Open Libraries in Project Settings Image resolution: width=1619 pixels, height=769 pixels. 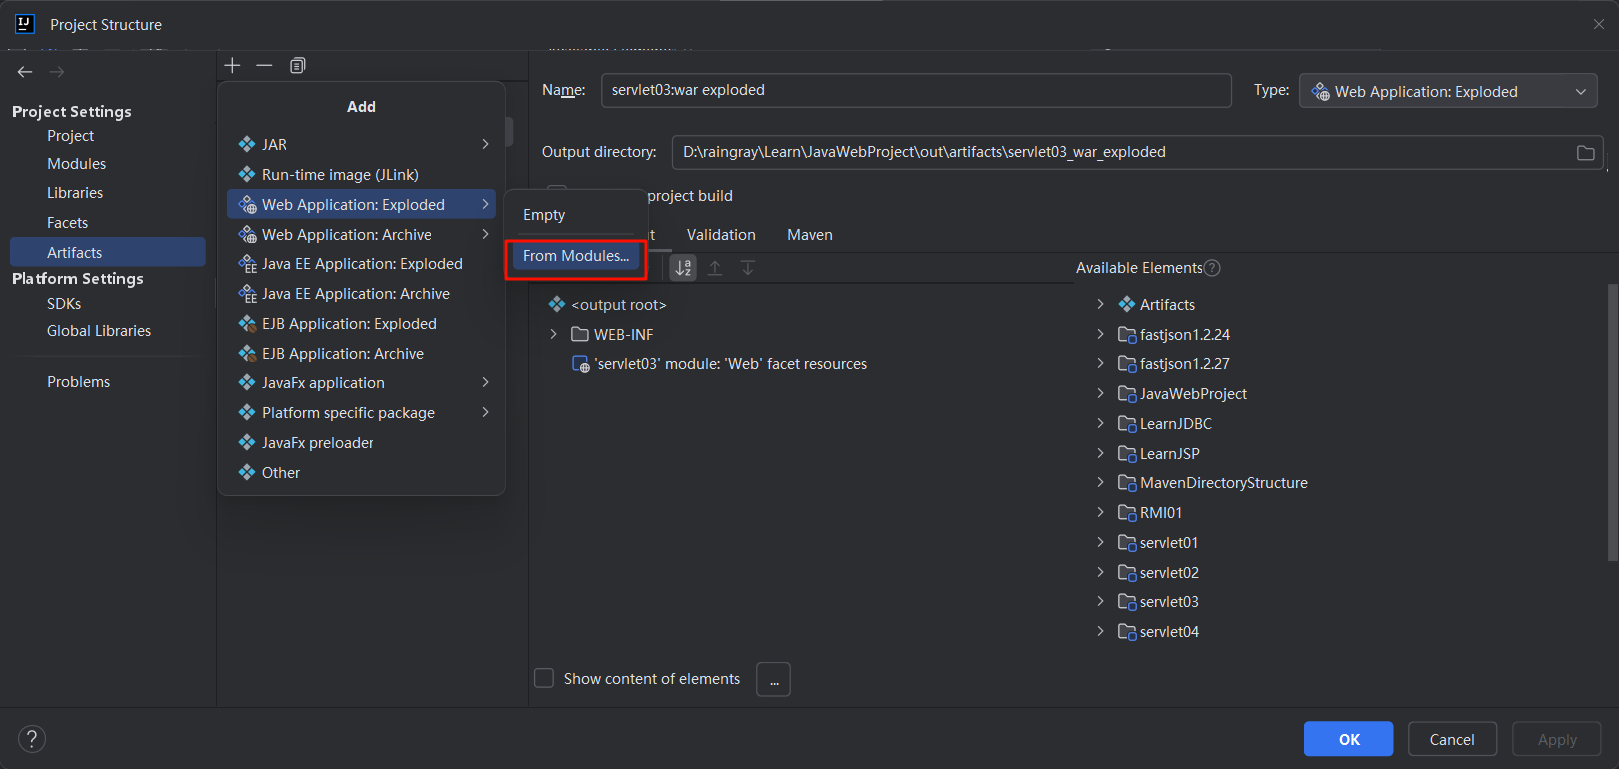(75, 193)
